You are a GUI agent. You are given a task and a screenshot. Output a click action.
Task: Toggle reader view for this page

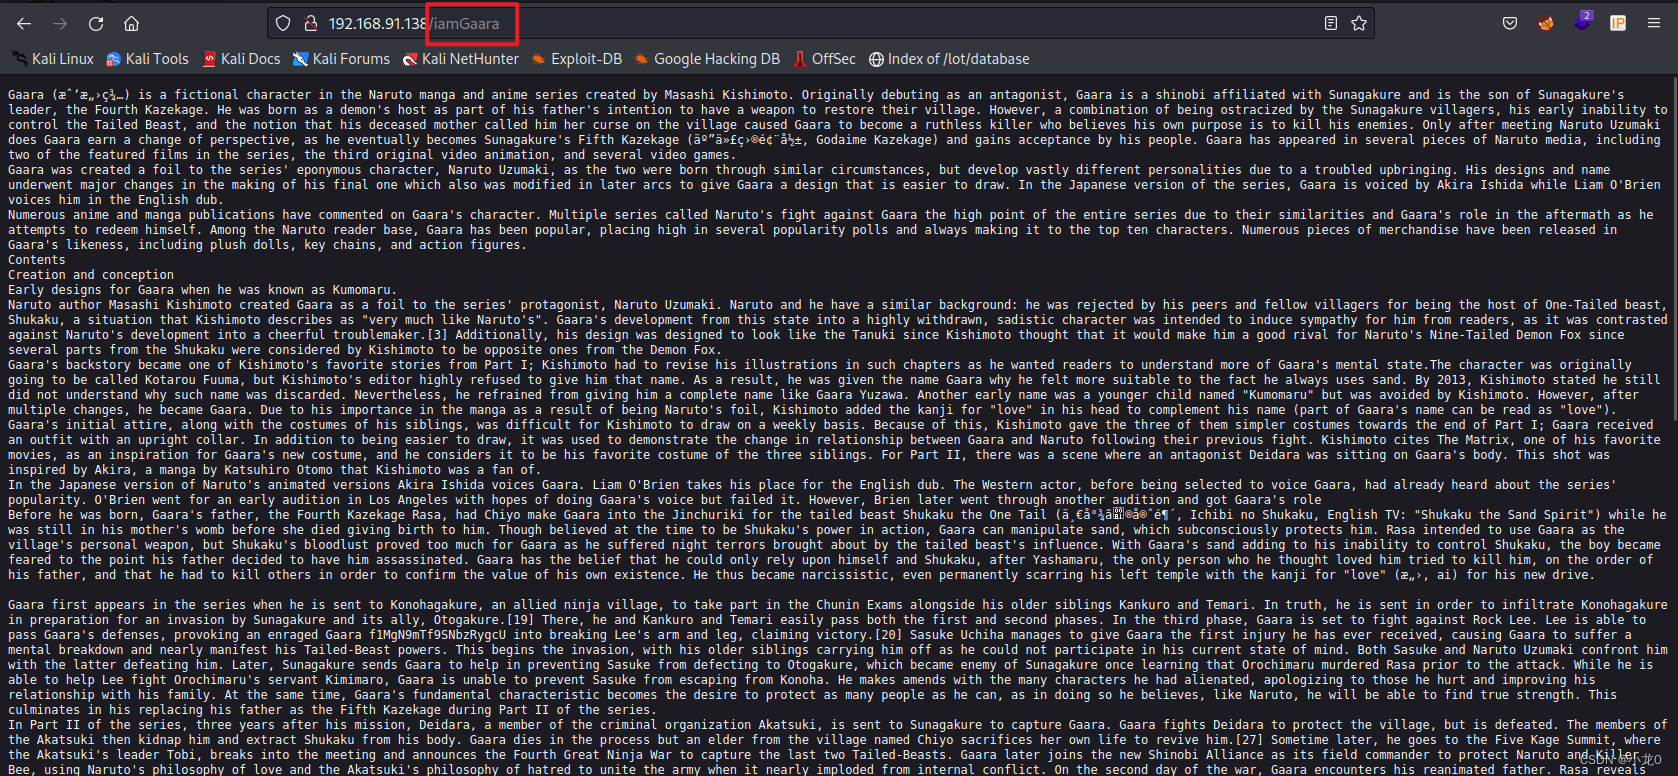coord(1330,23)
